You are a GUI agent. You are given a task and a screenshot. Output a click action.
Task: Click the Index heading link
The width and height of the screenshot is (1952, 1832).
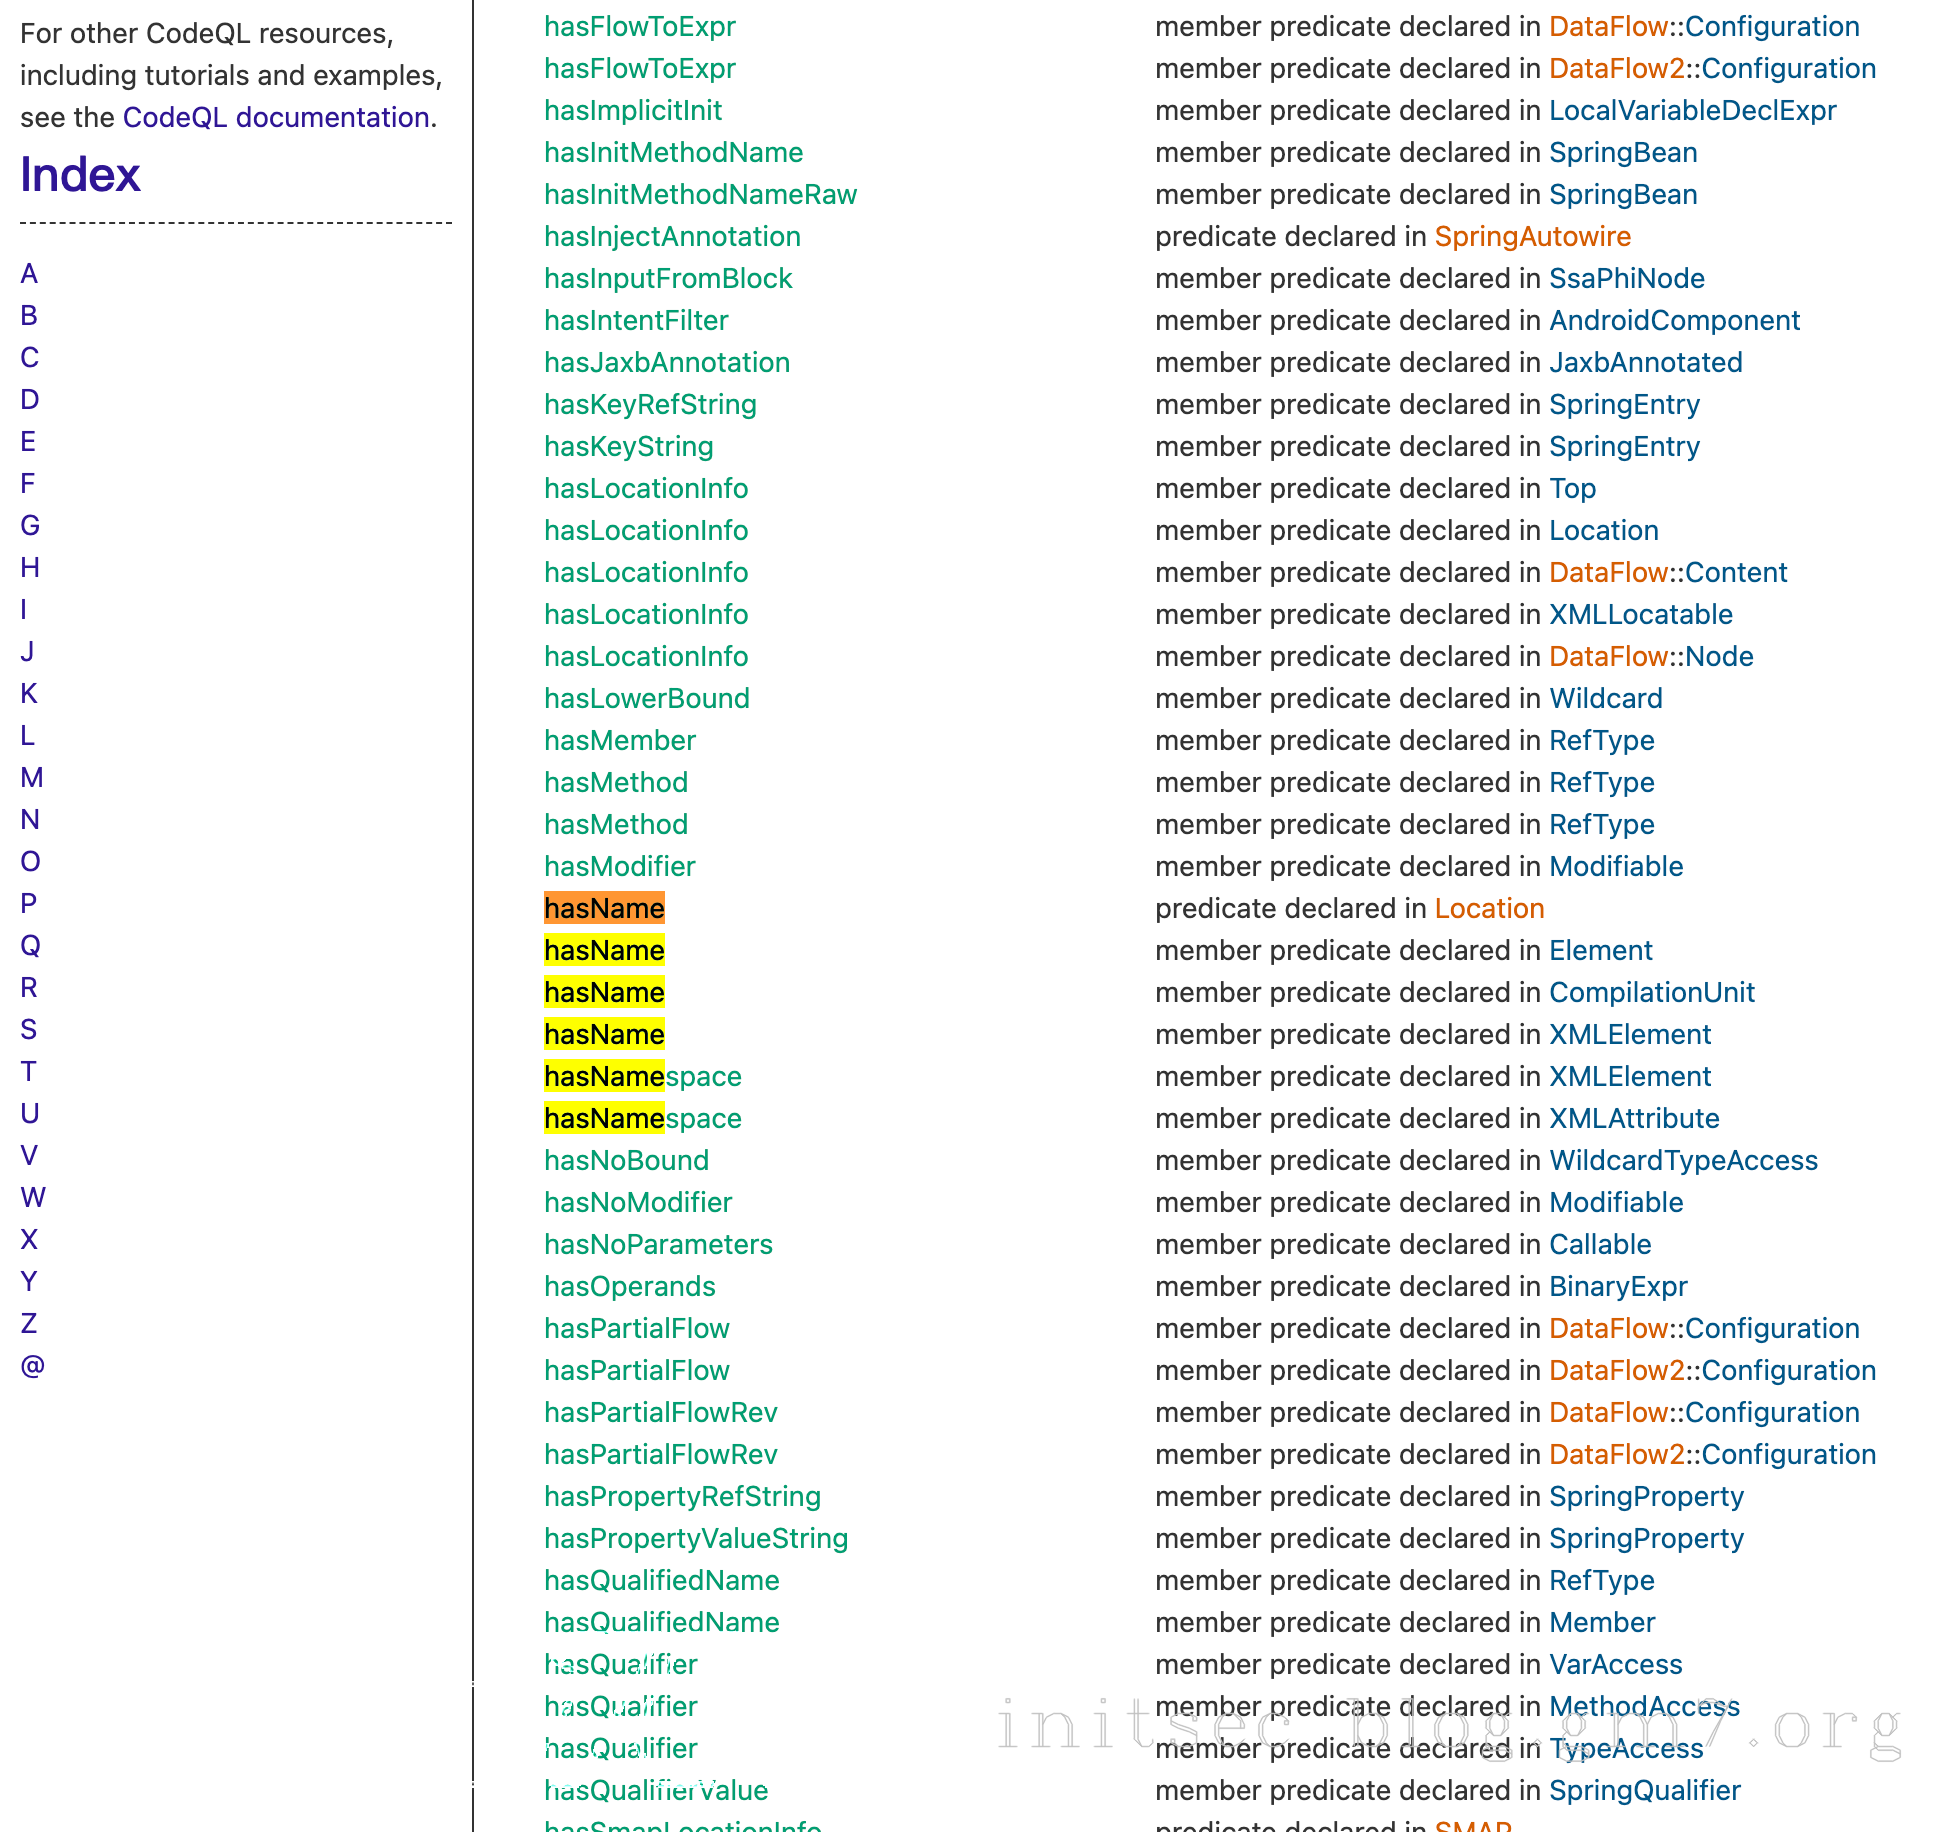click(x=80, y=175)
